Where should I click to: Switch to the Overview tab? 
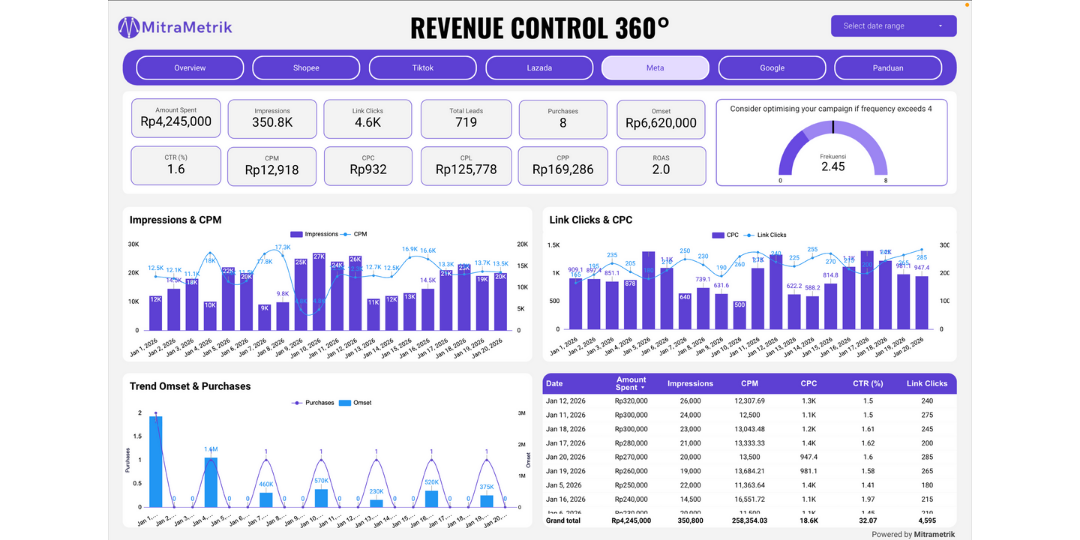(x=190, y=68)
